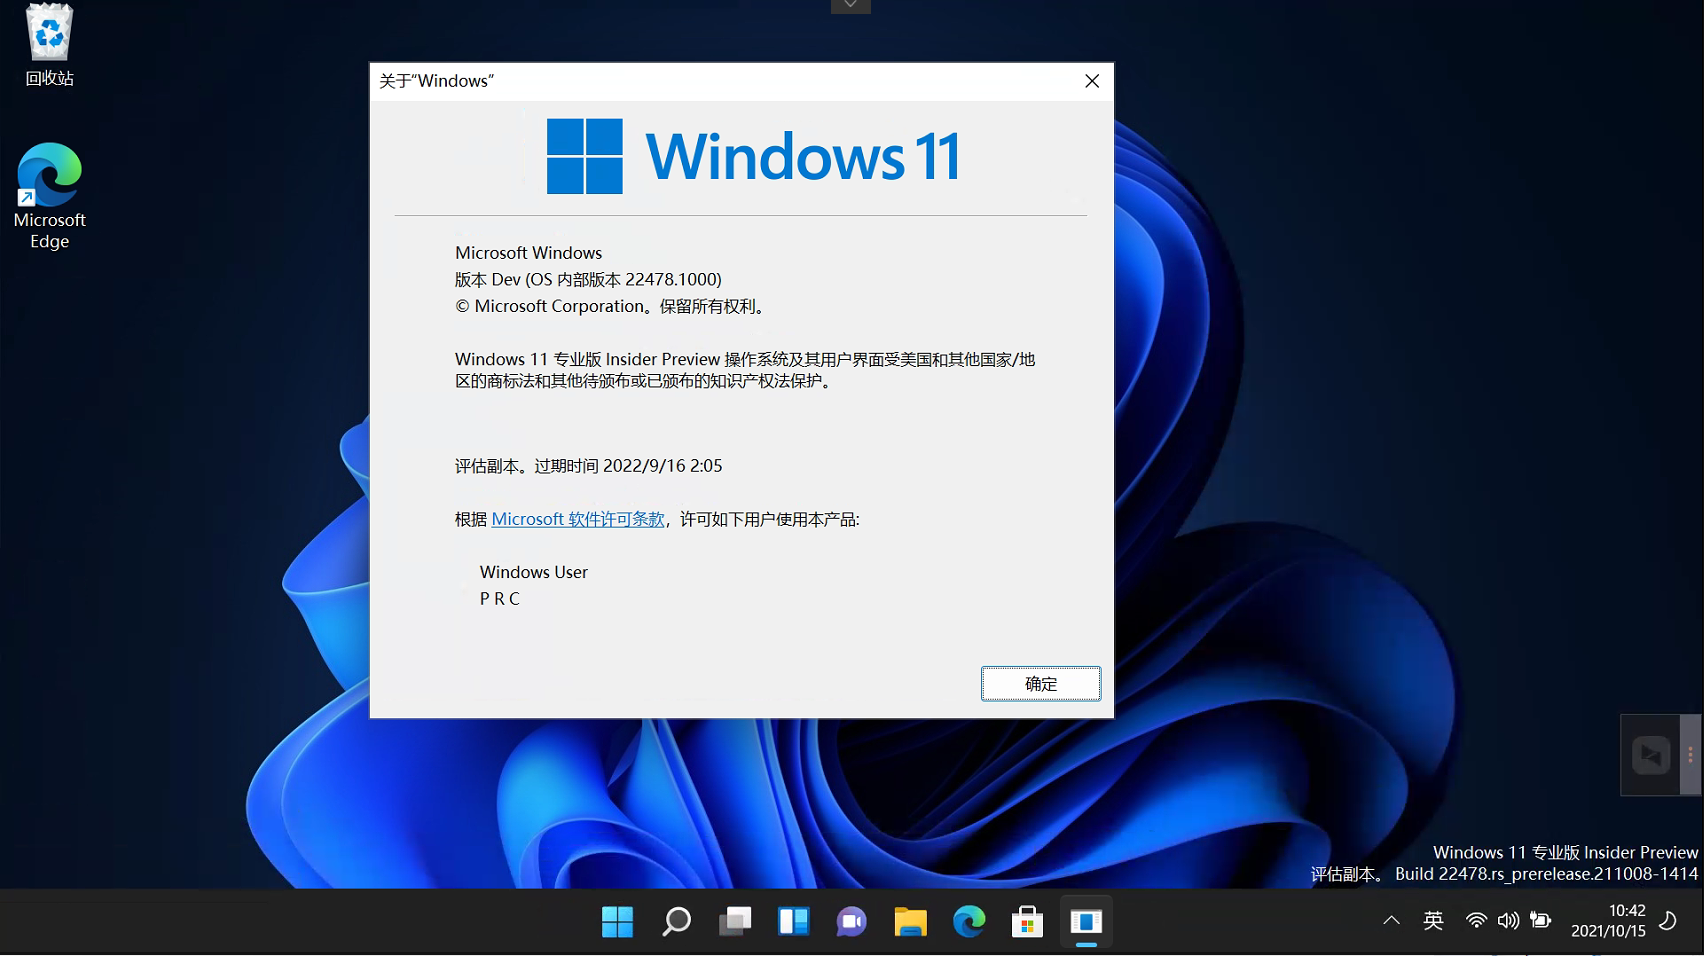The width and height of the screenshot is (1704, 956).
Task: Open Task View
Action: (735, 921)
